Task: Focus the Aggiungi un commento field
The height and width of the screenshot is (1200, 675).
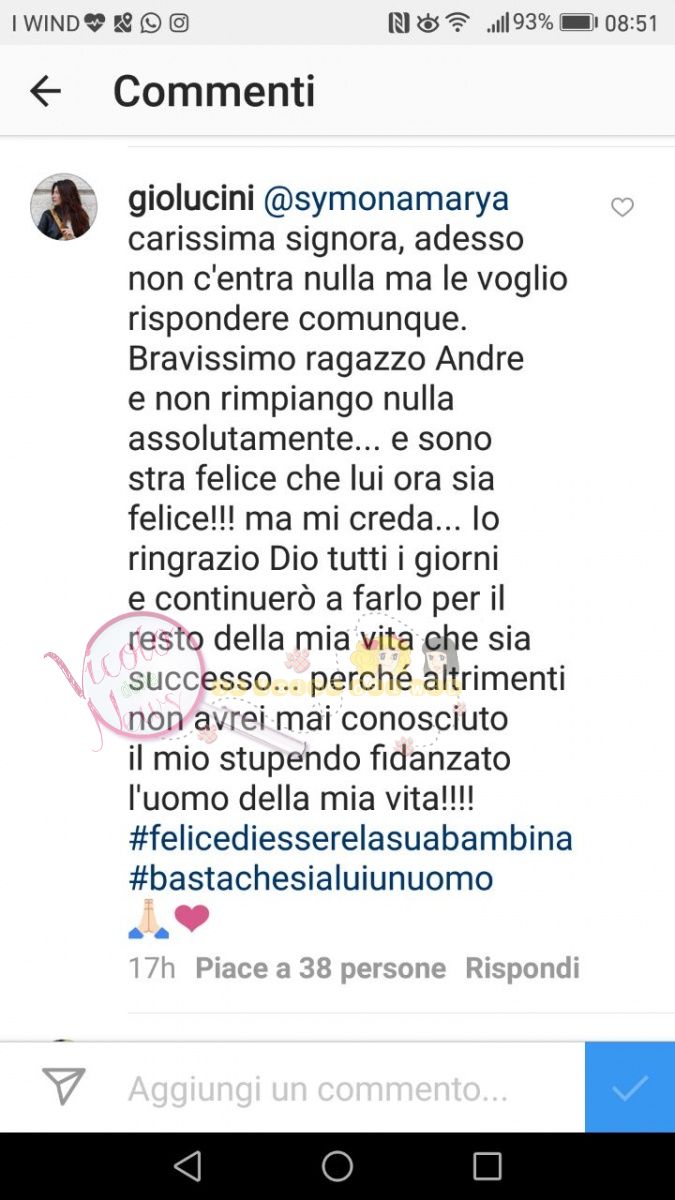Action: (318, 1088)
